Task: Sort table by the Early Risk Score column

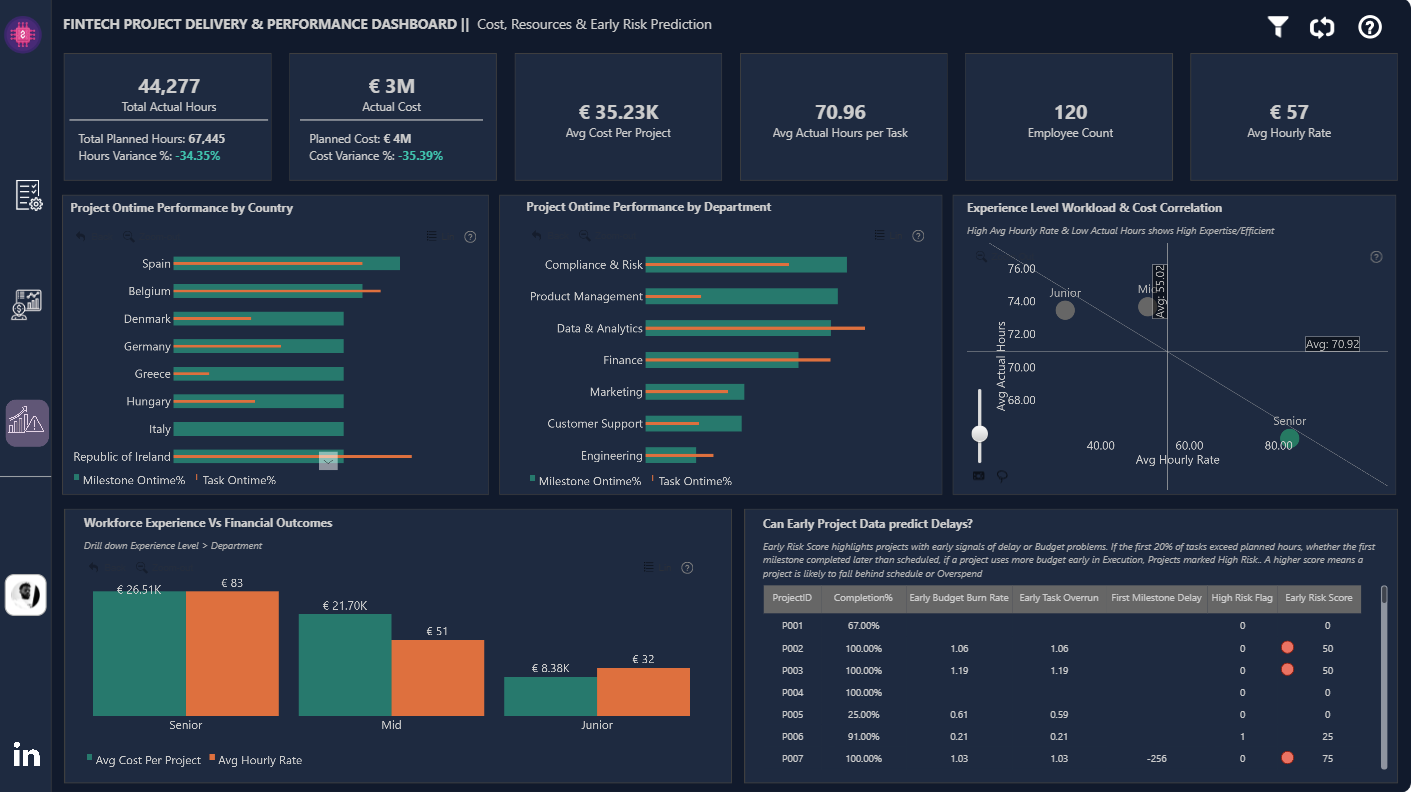Action: 1318,598
